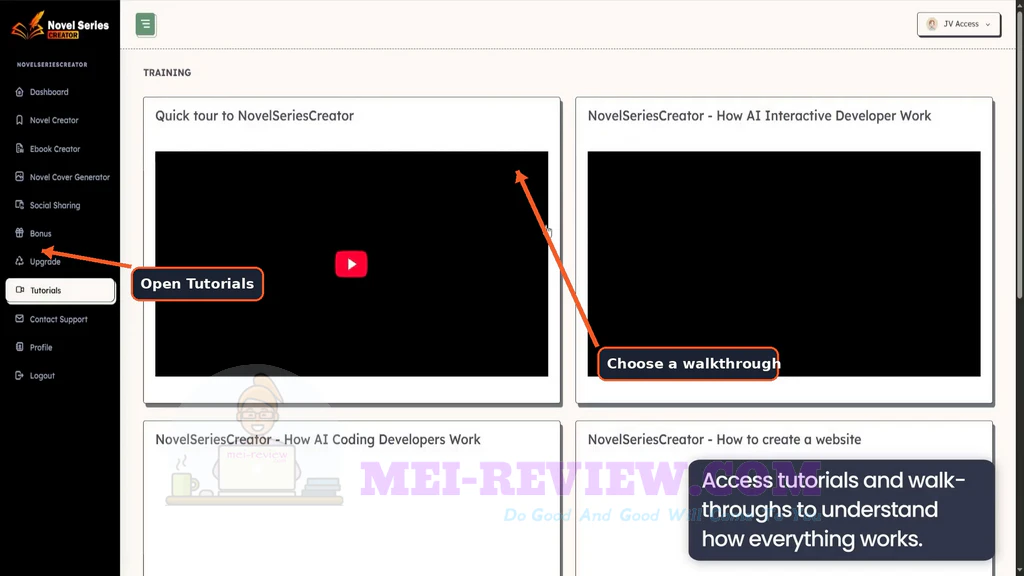The height and width of the screenshot is (576, 1024).
Task: Play the Quick tour video
Action: [351, 264]
